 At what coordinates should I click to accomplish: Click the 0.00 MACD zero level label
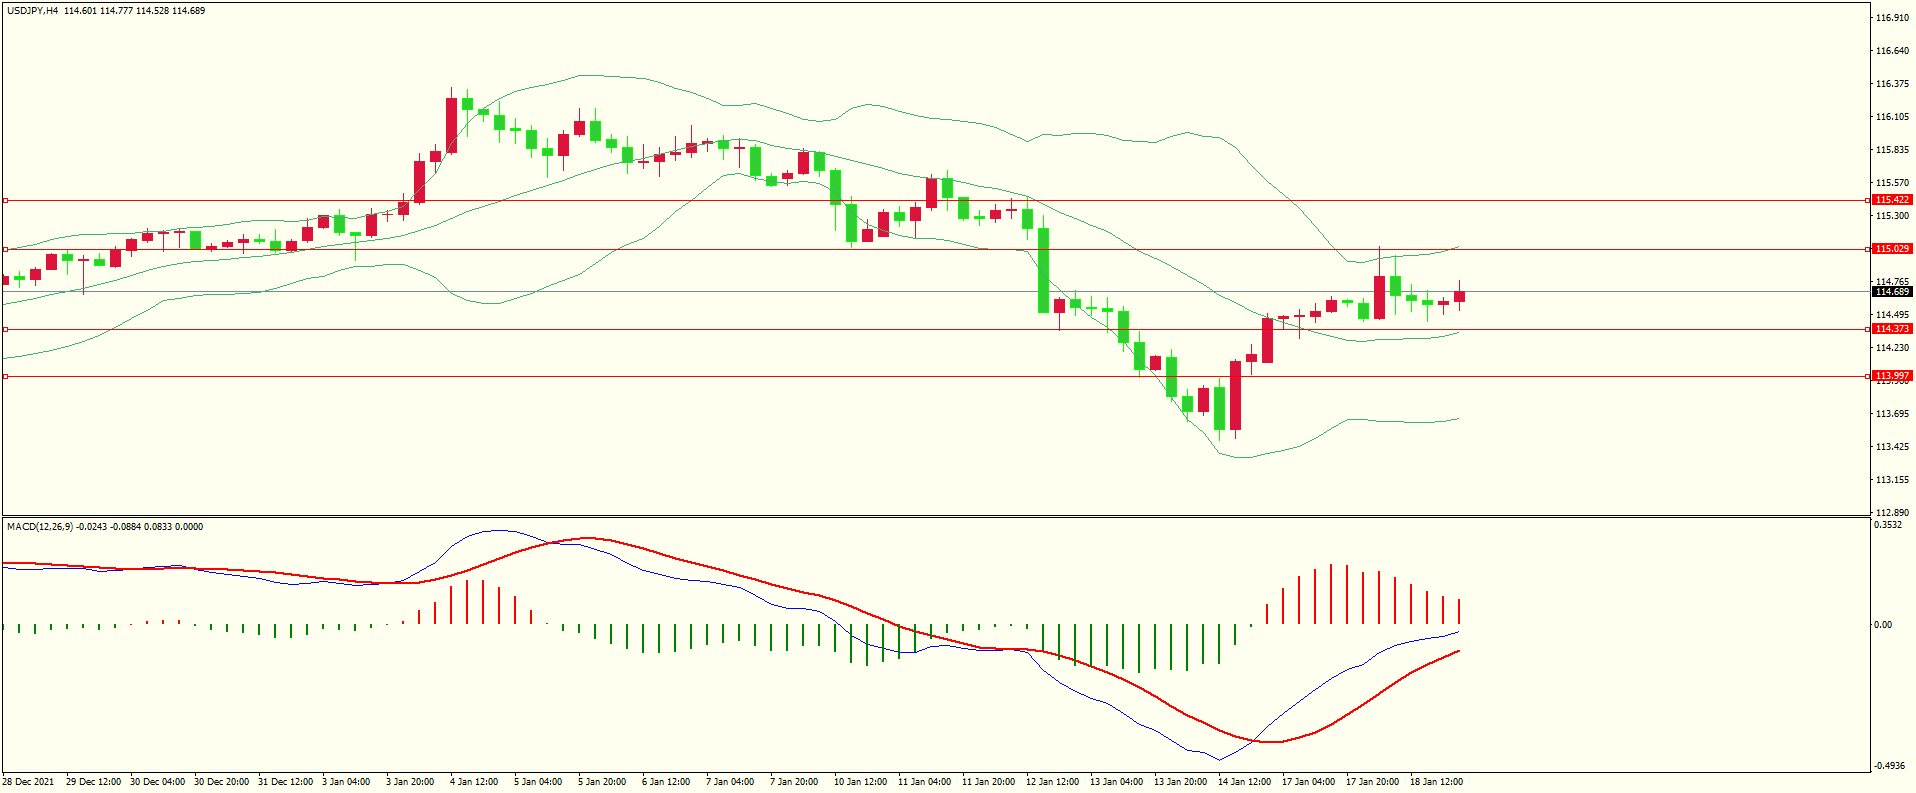click(1883, 625)
